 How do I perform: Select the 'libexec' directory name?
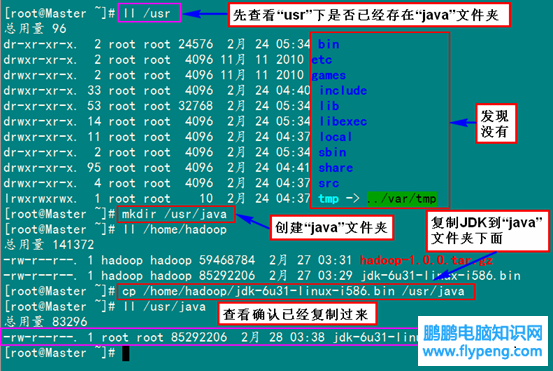343,121
